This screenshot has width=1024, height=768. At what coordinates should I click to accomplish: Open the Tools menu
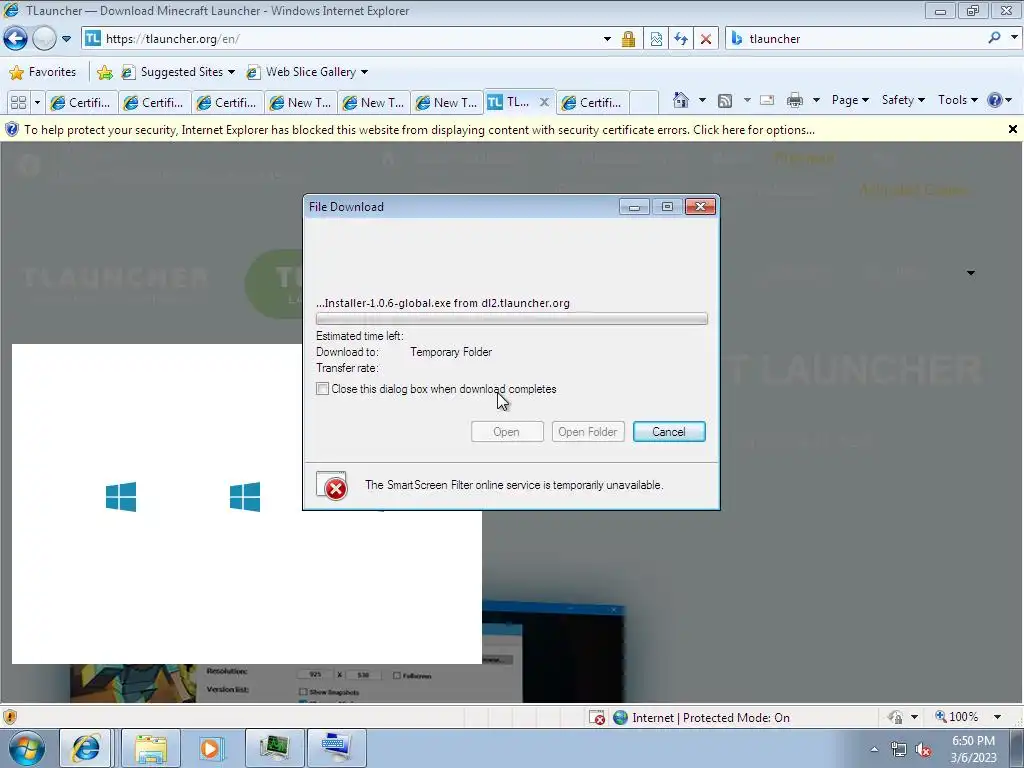pyautogui.click(x=957, y=100)
